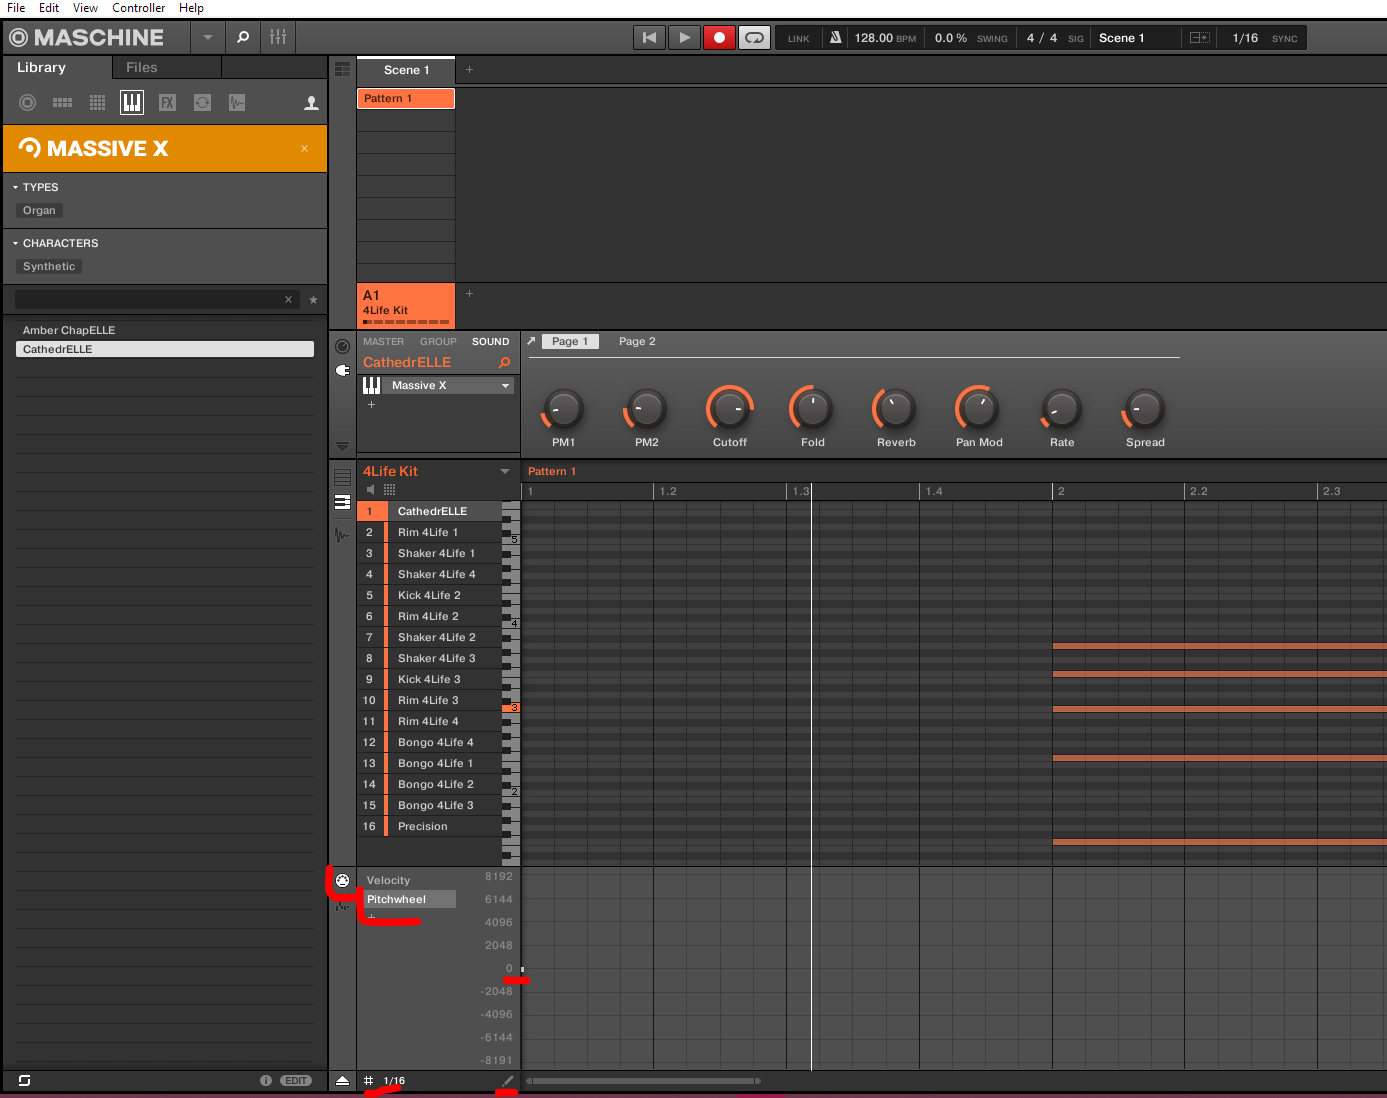Select the Pattern 1 clip slot

[406, 98]
